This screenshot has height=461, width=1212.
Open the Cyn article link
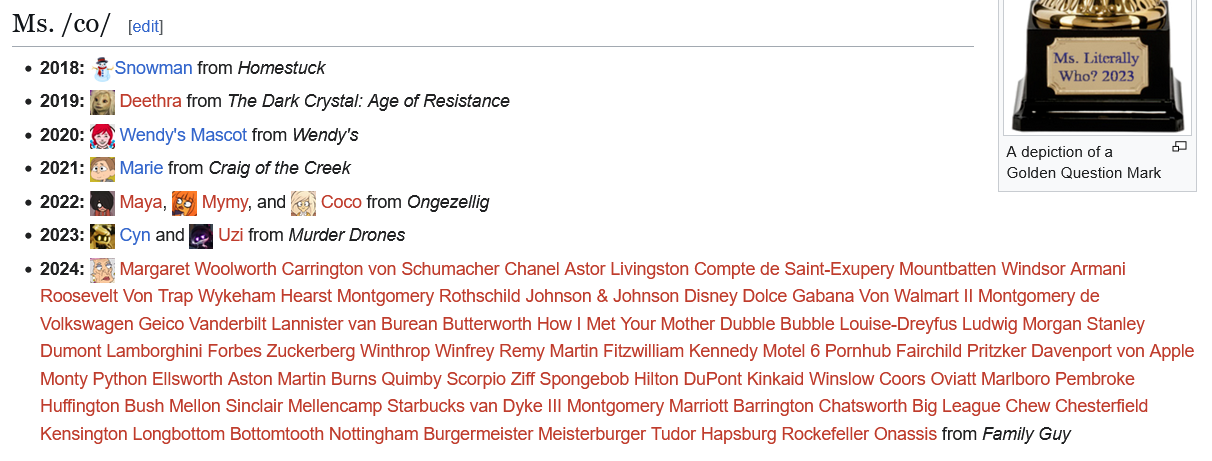[135, 235]
